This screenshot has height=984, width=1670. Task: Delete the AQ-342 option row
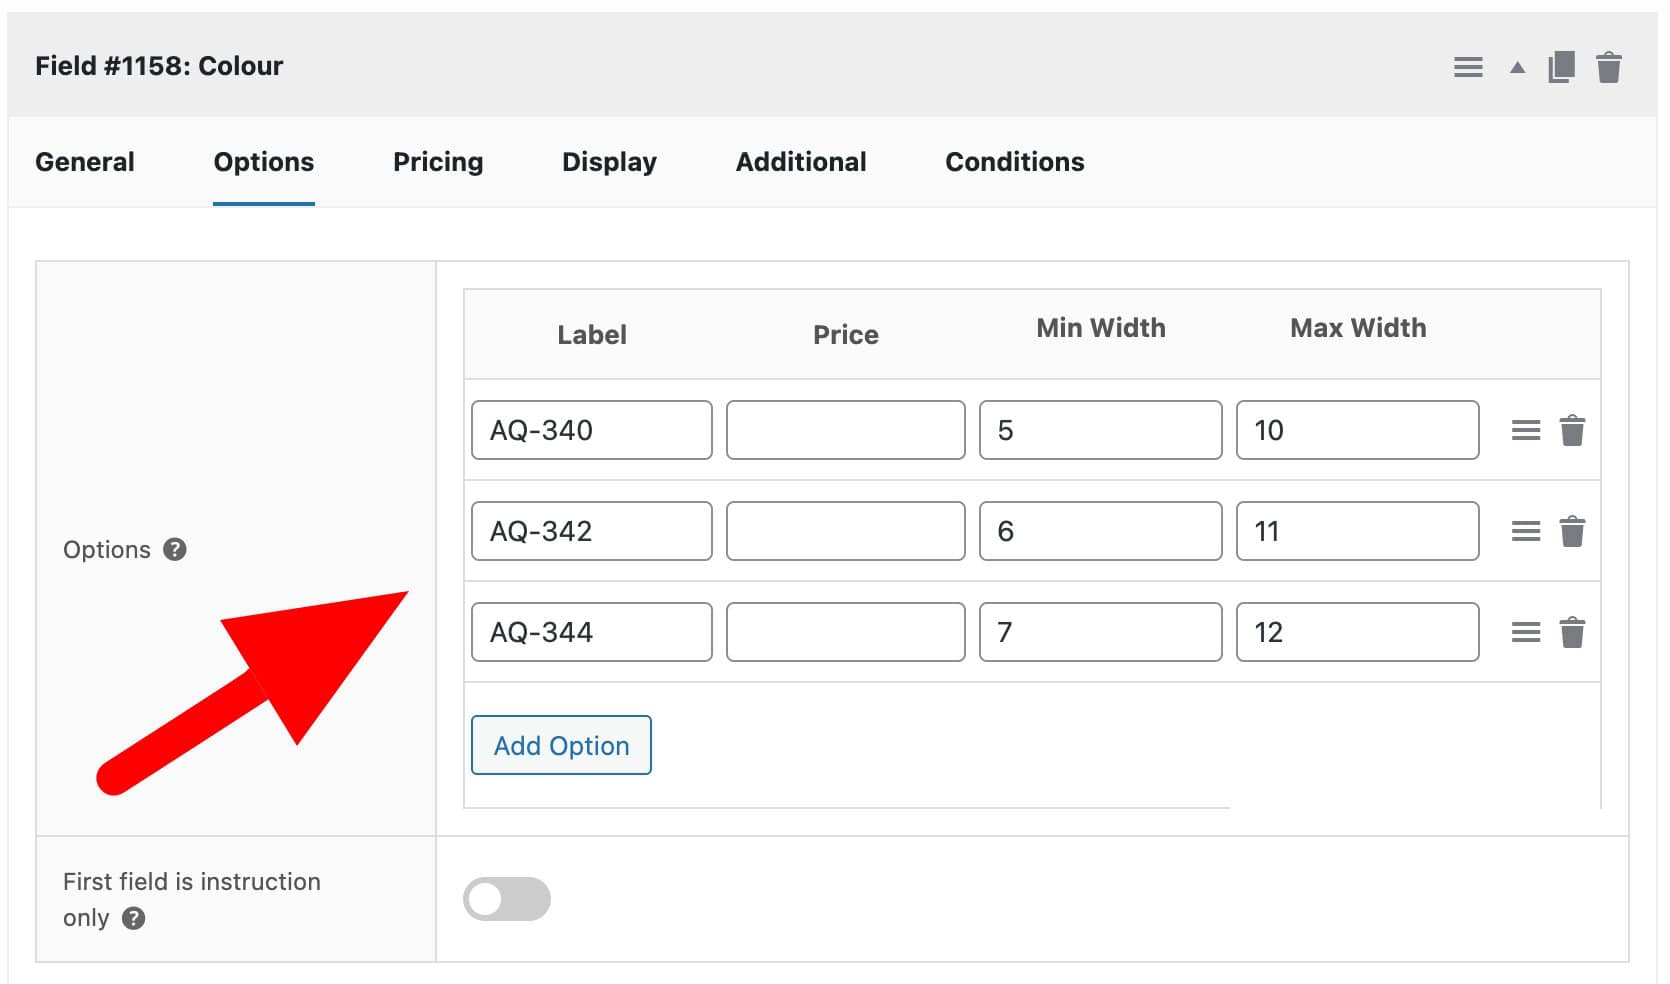click(x=1571, y=531)
